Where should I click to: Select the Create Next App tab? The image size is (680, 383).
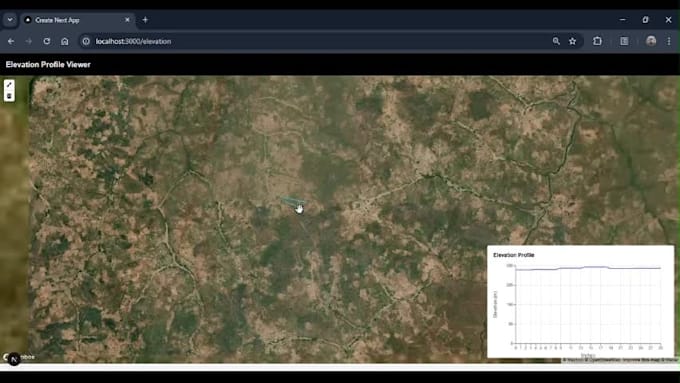[x=78, y=20]
